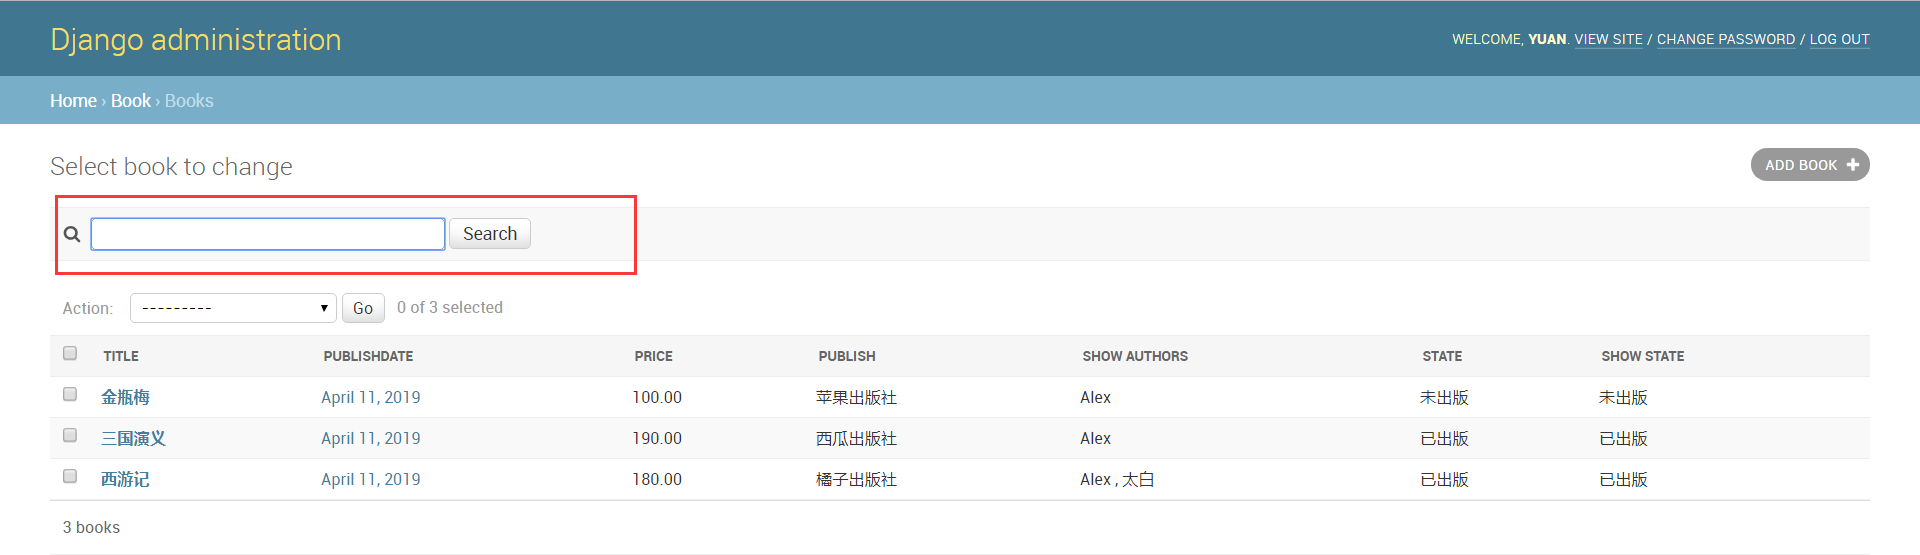The image size is (1920, 555).
Task: Open the Book breadcrumb link
Action: tap(130, 101)
